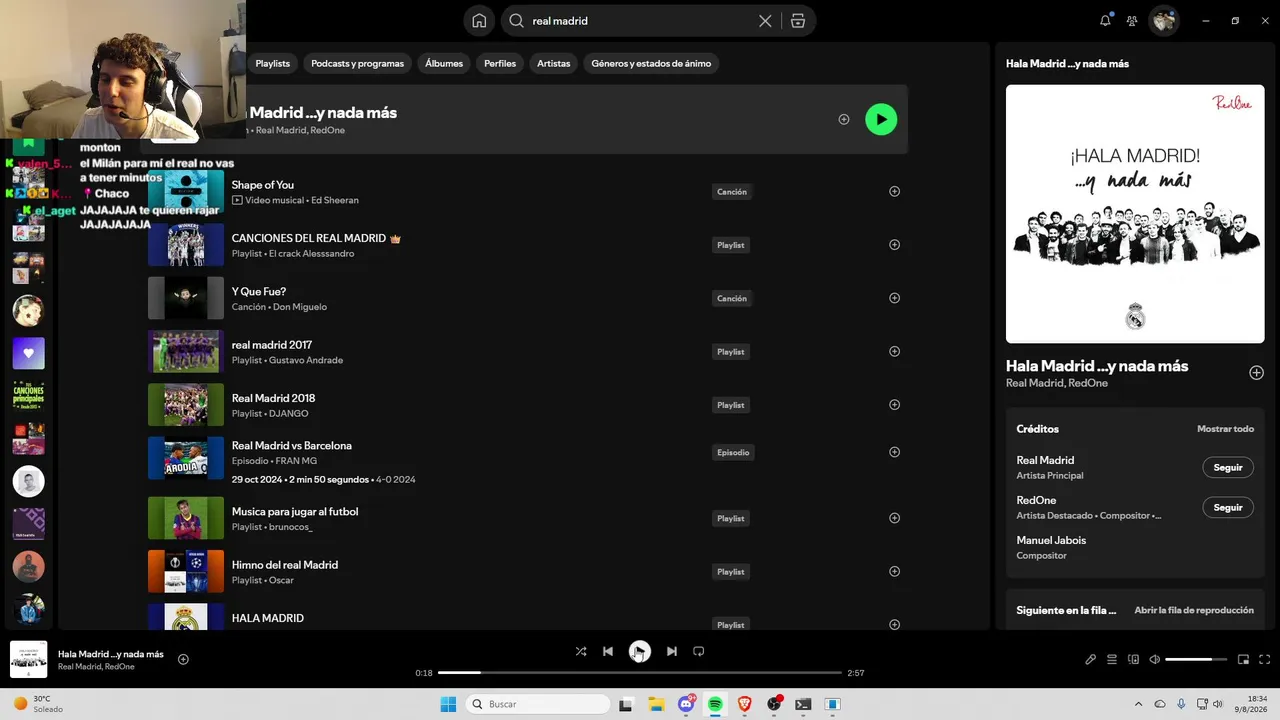Show lyrics with microphone icon

(1091, 659)
